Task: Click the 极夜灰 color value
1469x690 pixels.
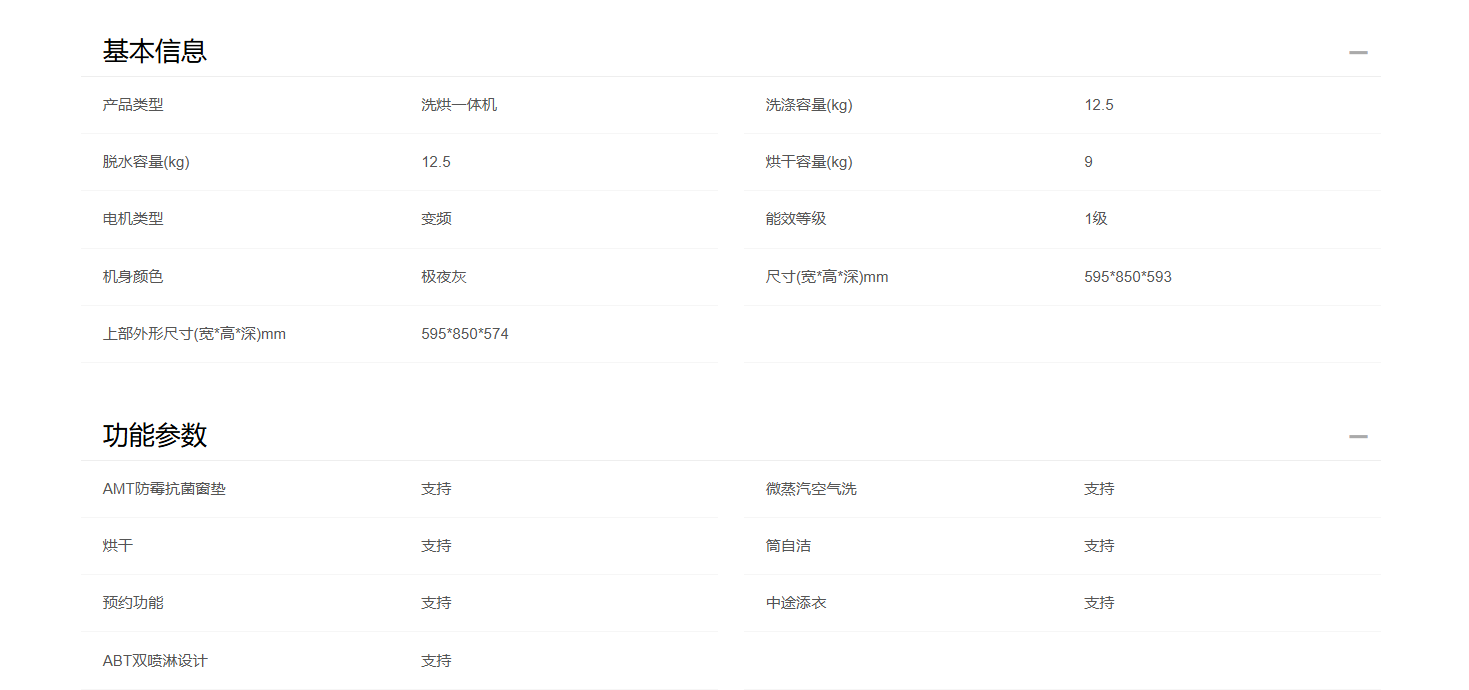Action: [x=444, y=277]
